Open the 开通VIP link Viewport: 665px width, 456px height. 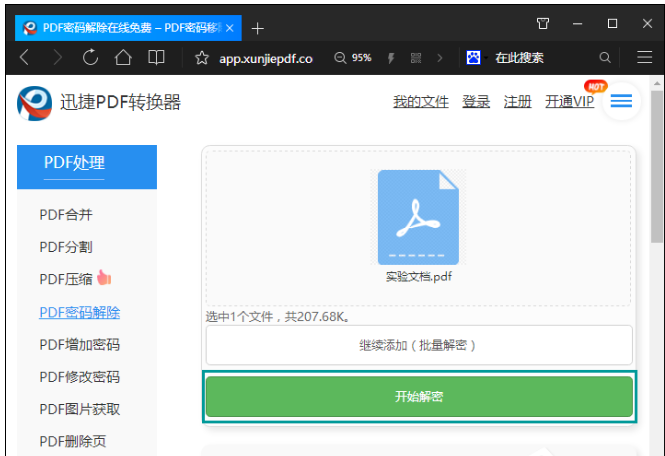tap(569, 102)
